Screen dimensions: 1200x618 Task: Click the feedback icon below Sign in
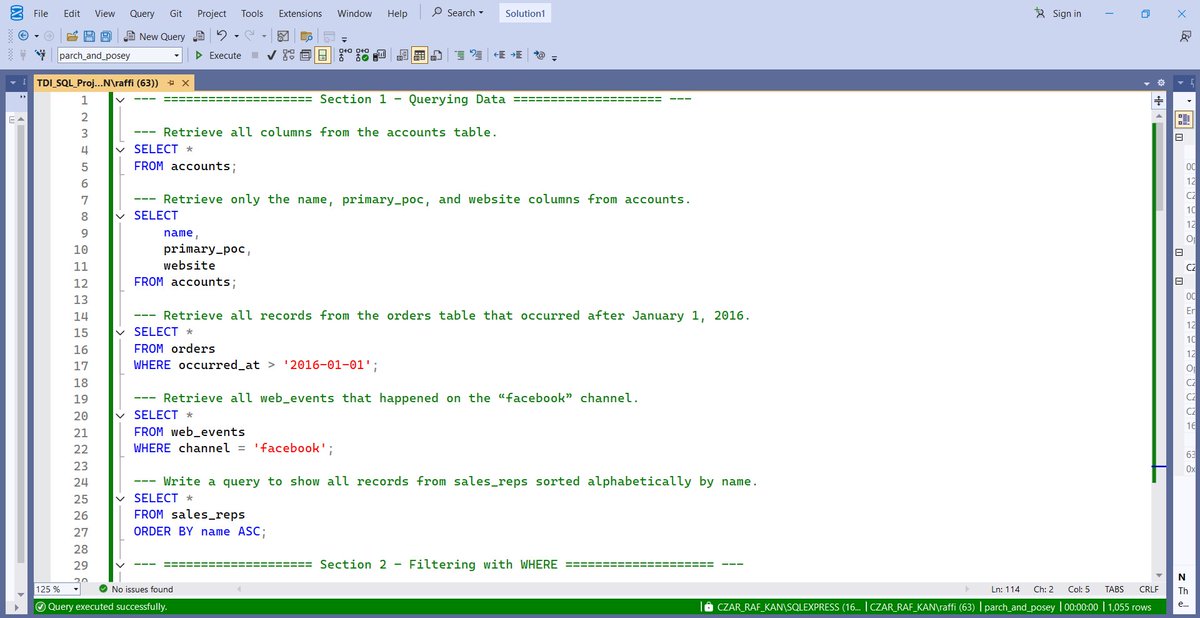tap(1185, 35)
